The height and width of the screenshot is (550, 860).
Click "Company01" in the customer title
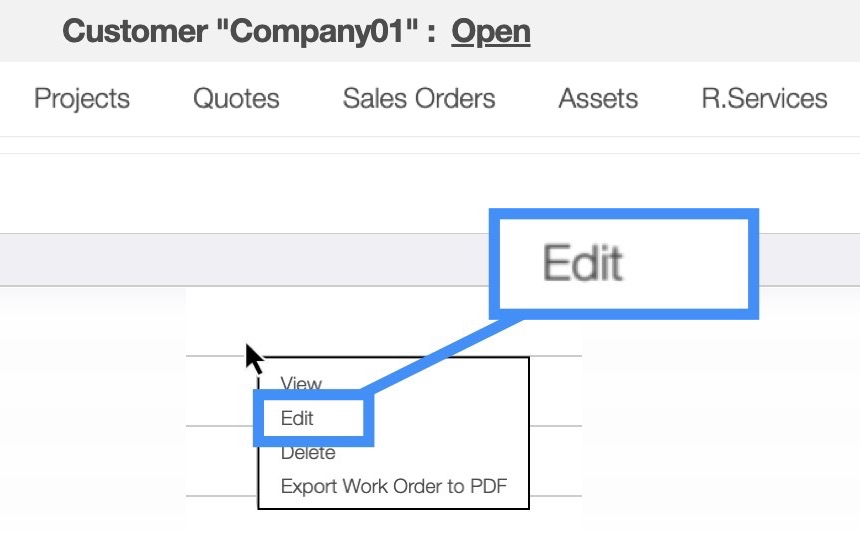coord(321,31)
